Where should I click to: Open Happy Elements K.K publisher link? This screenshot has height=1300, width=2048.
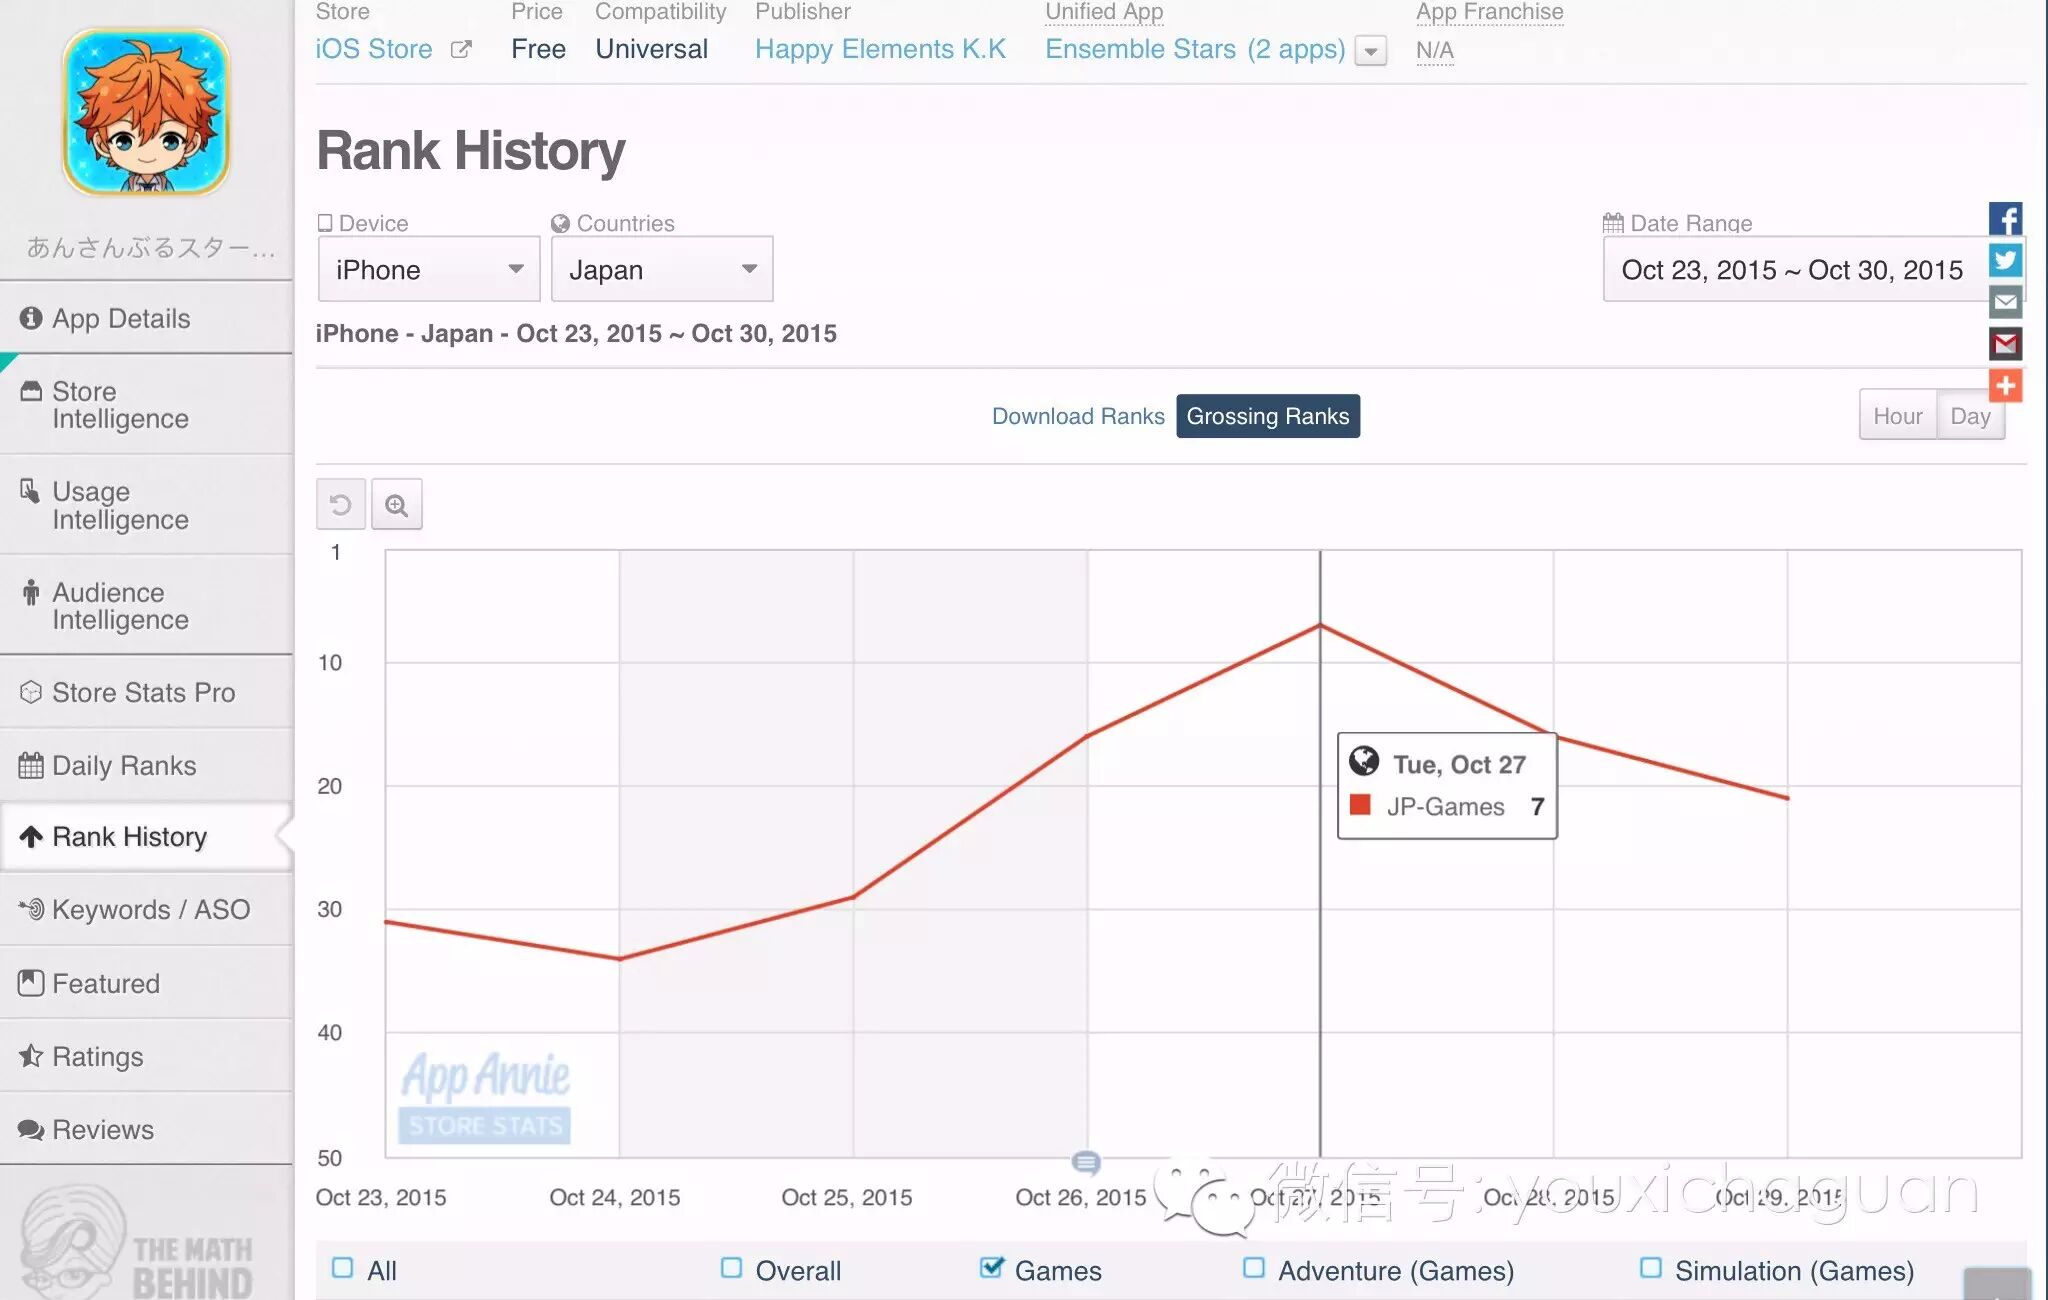tap(880, 49)
